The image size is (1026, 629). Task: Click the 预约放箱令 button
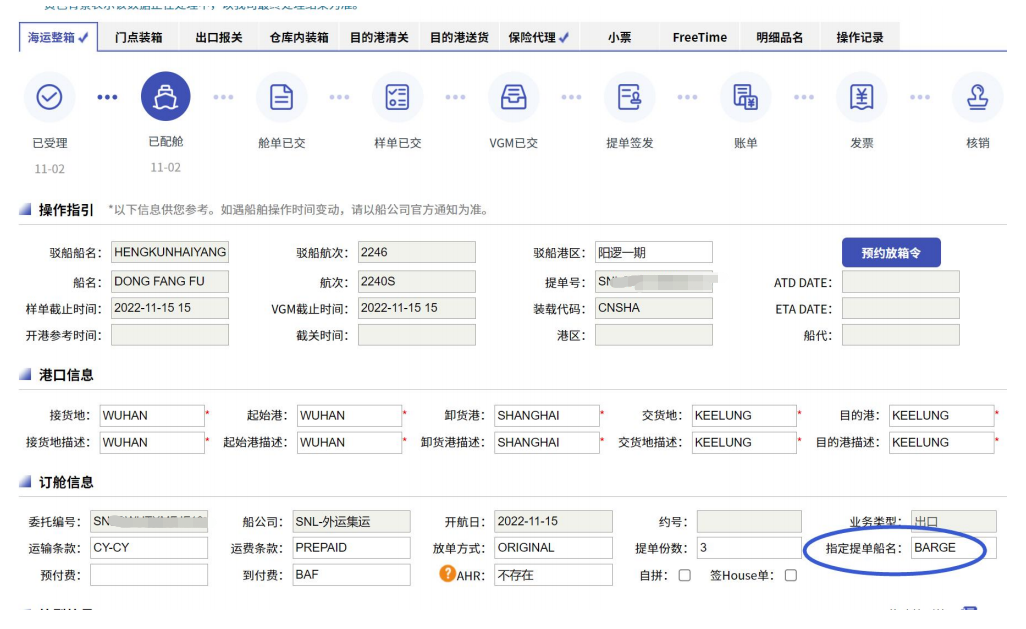pos(891,253)
